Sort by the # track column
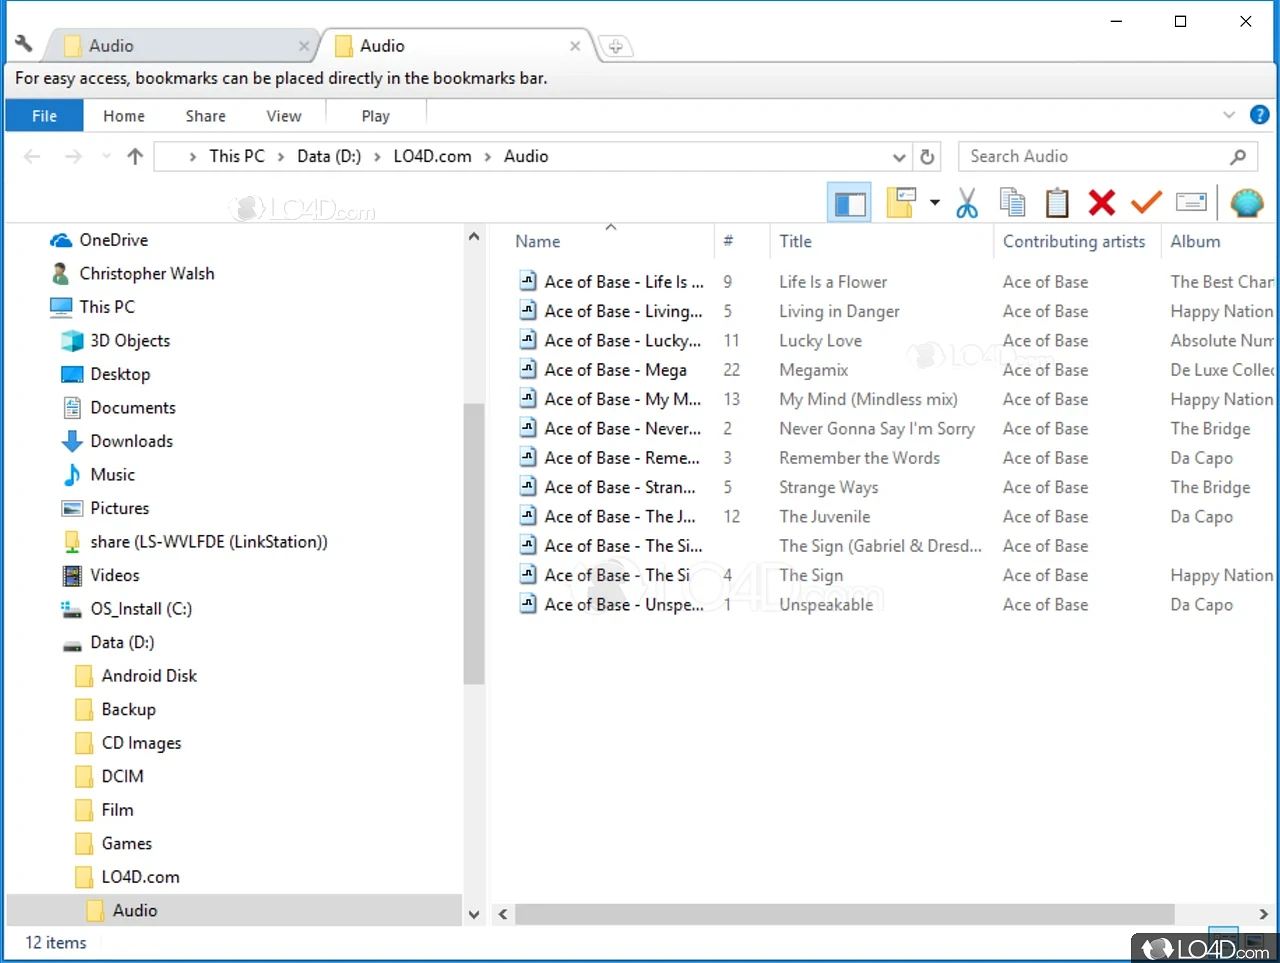Viewport: 1280px width, 963px height. 728,241
